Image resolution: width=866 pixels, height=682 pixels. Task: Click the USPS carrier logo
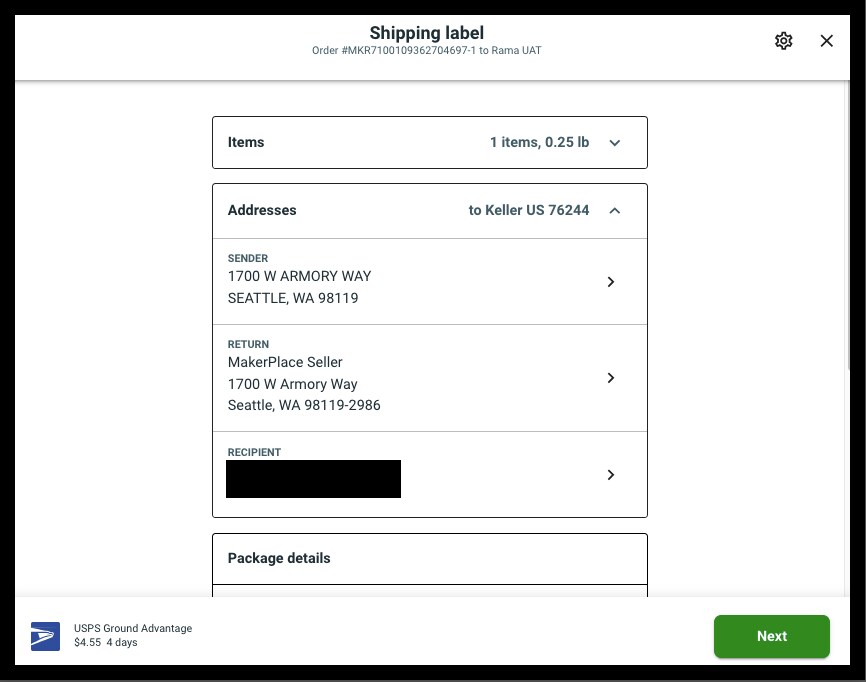[44, 636]
